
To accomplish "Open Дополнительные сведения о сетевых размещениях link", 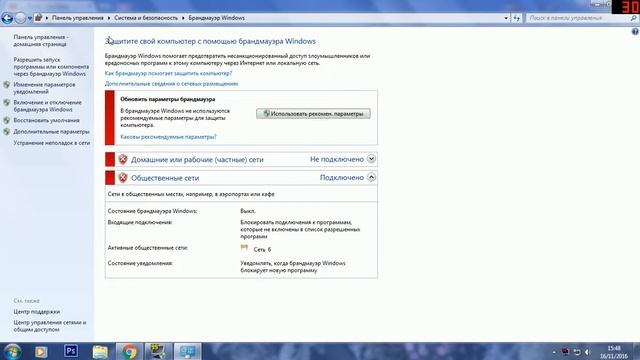I will point(171,84).
